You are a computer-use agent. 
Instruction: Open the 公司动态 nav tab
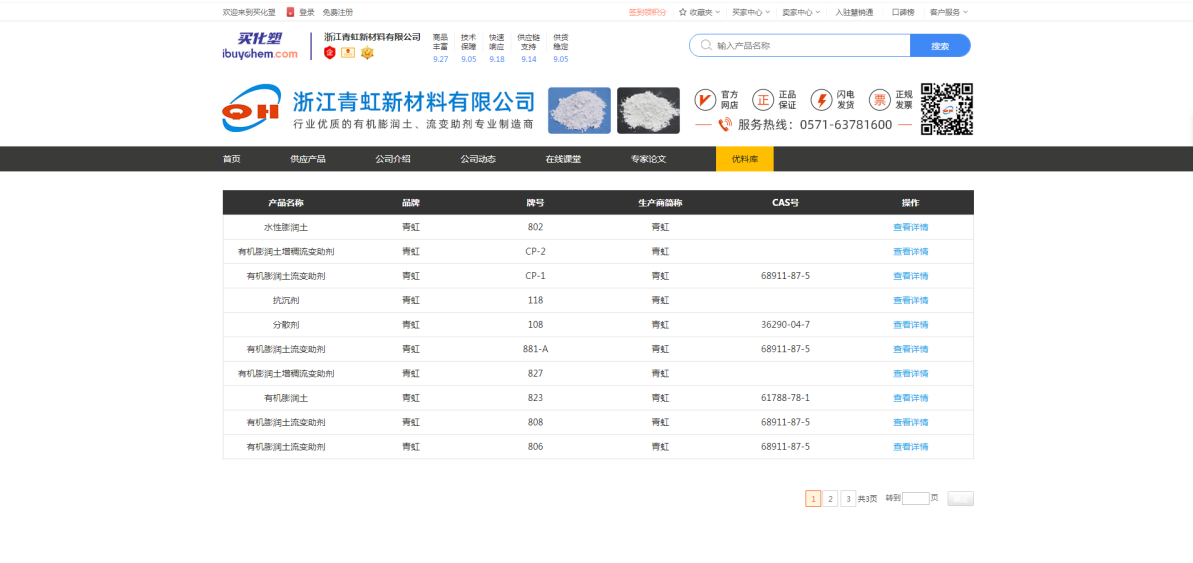[478, 159]
